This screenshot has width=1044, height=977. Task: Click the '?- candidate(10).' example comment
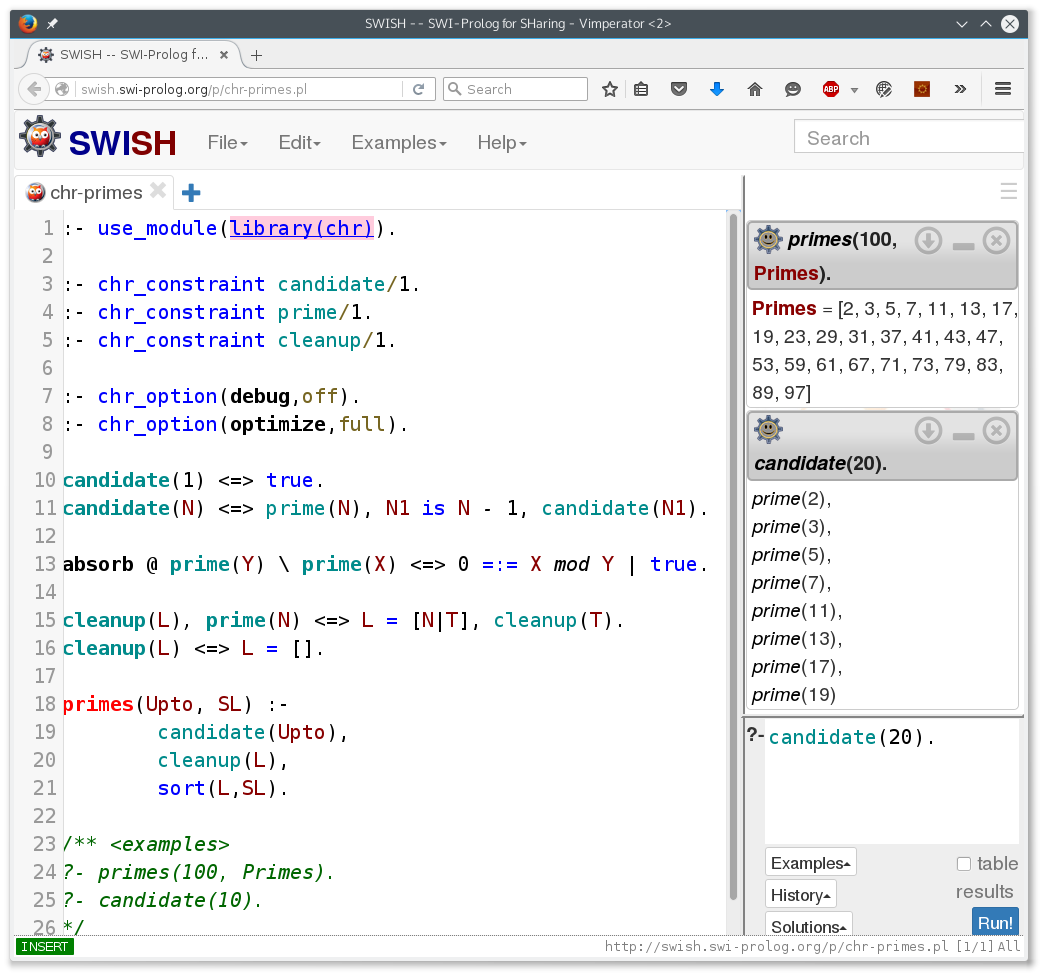[163, 900]
